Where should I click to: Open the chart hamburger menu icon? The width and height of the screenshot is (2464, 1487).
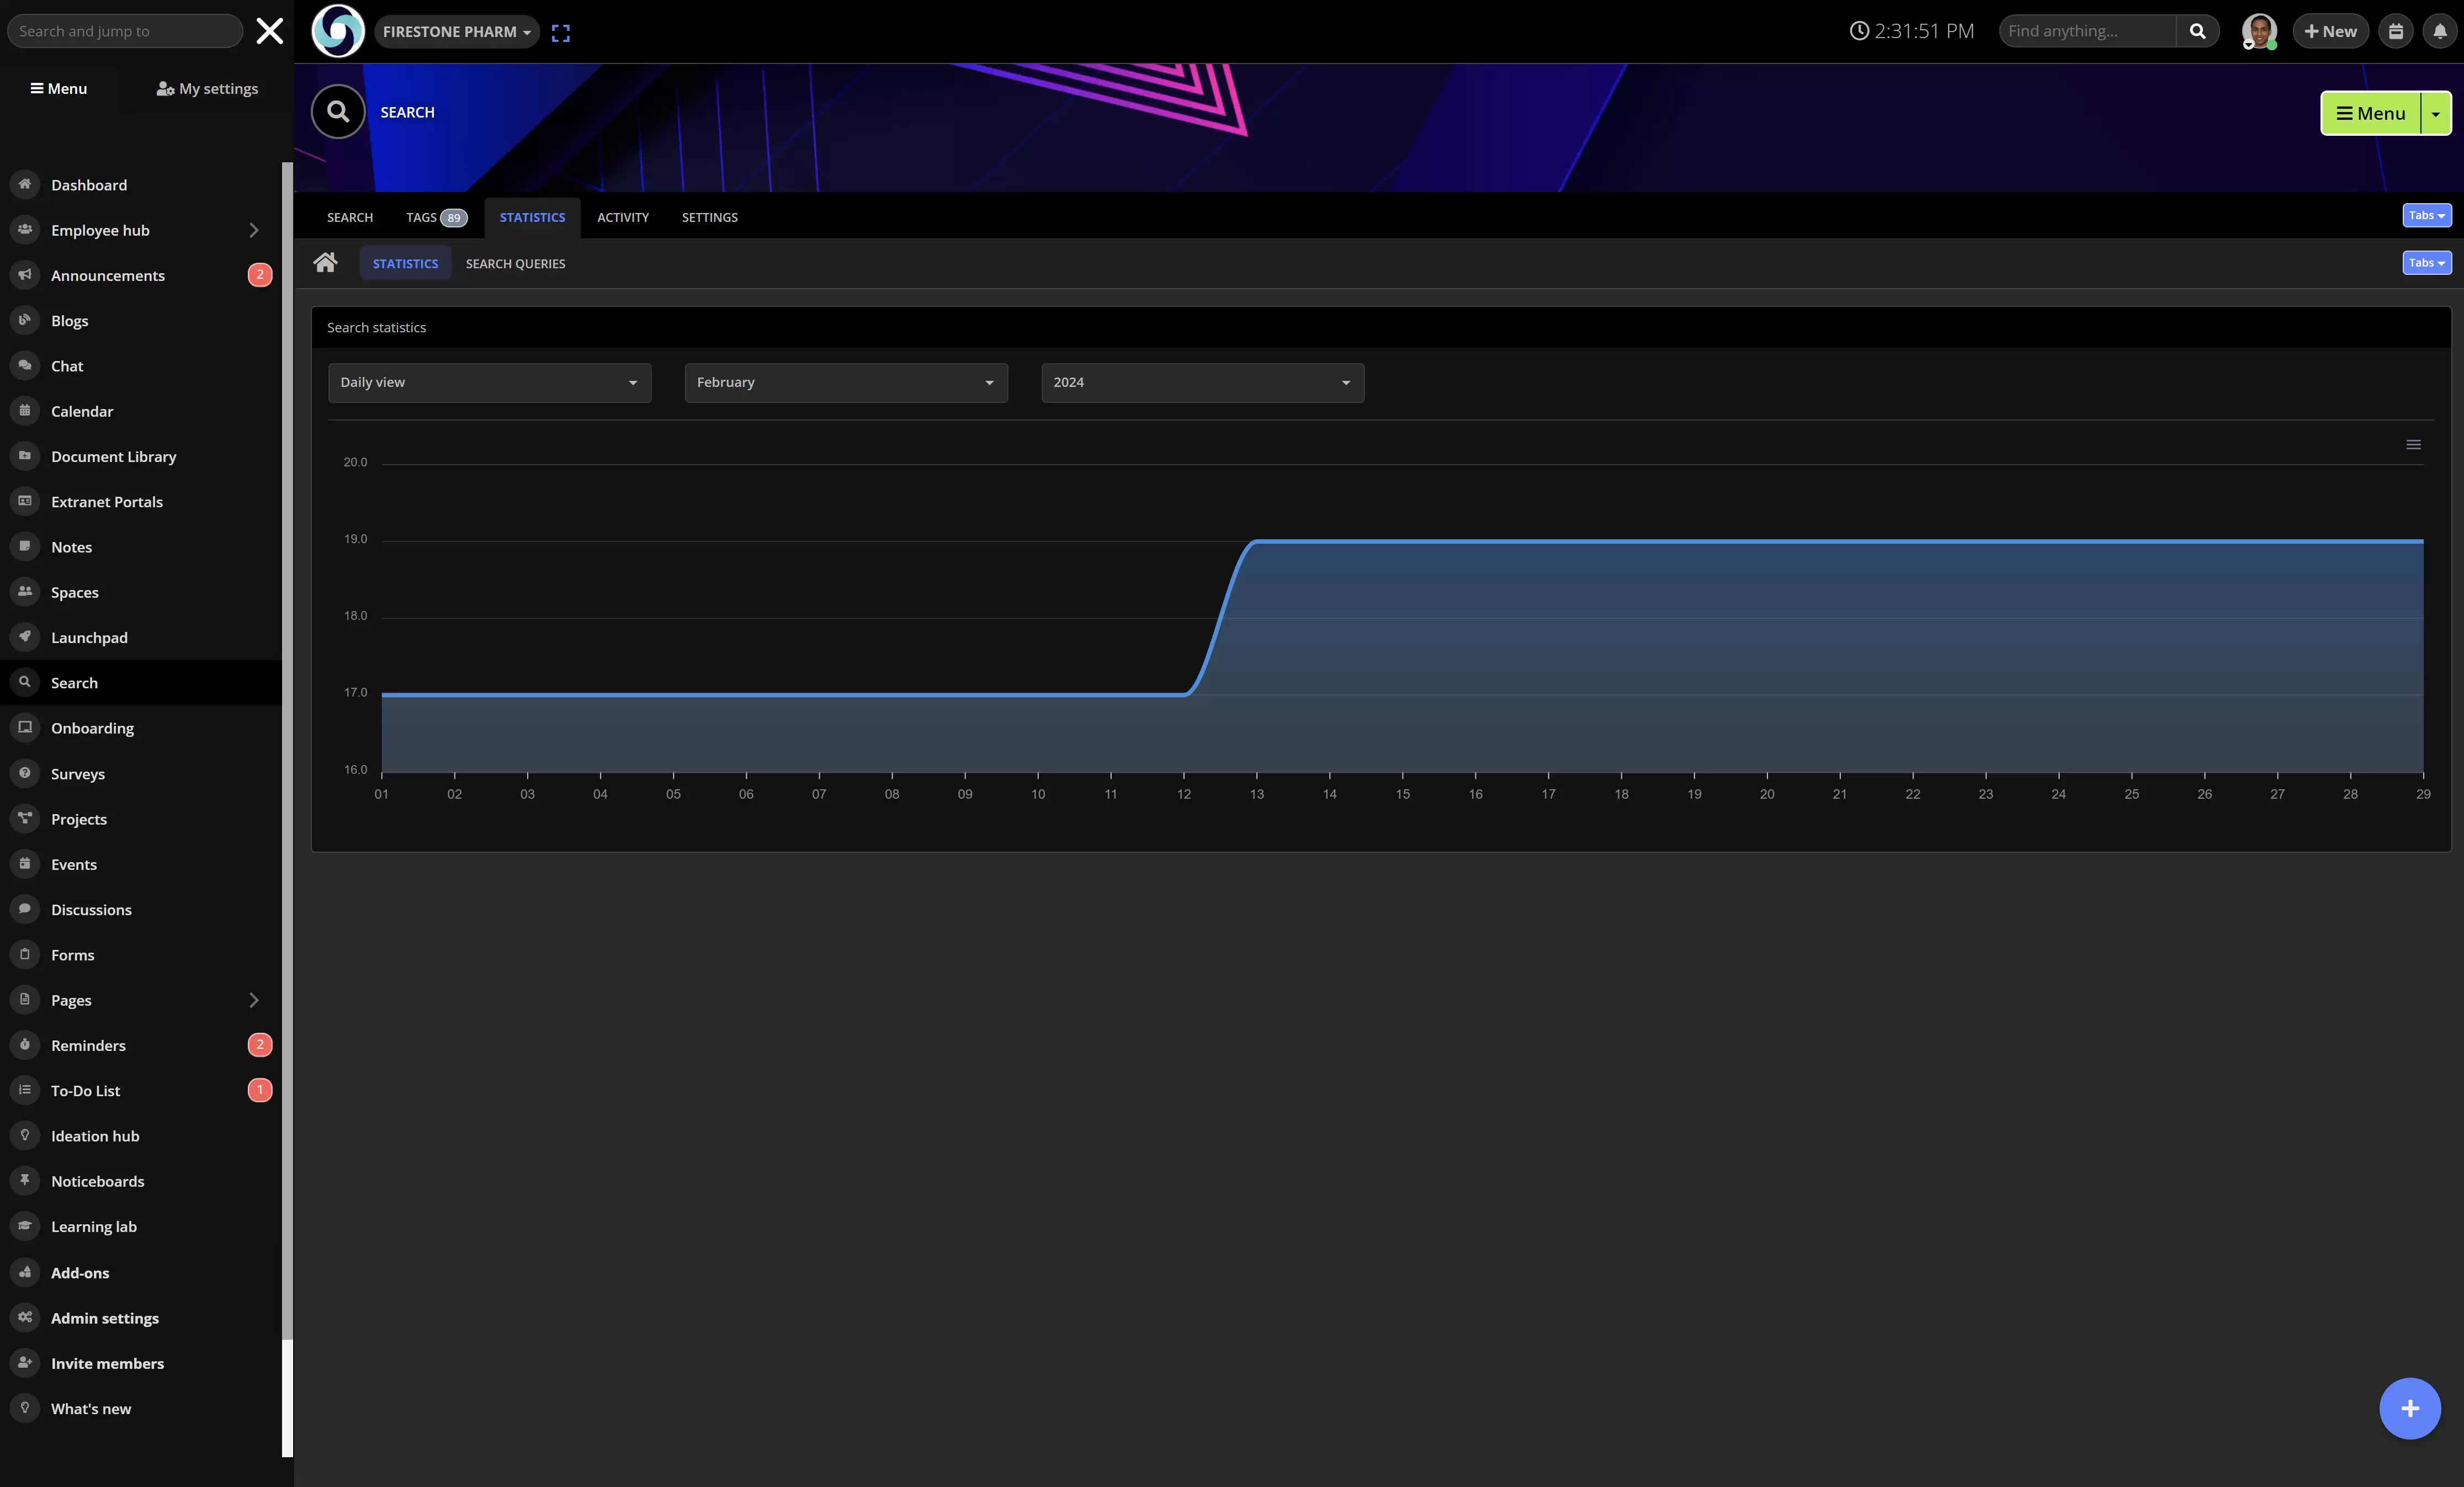(2413, 445)
